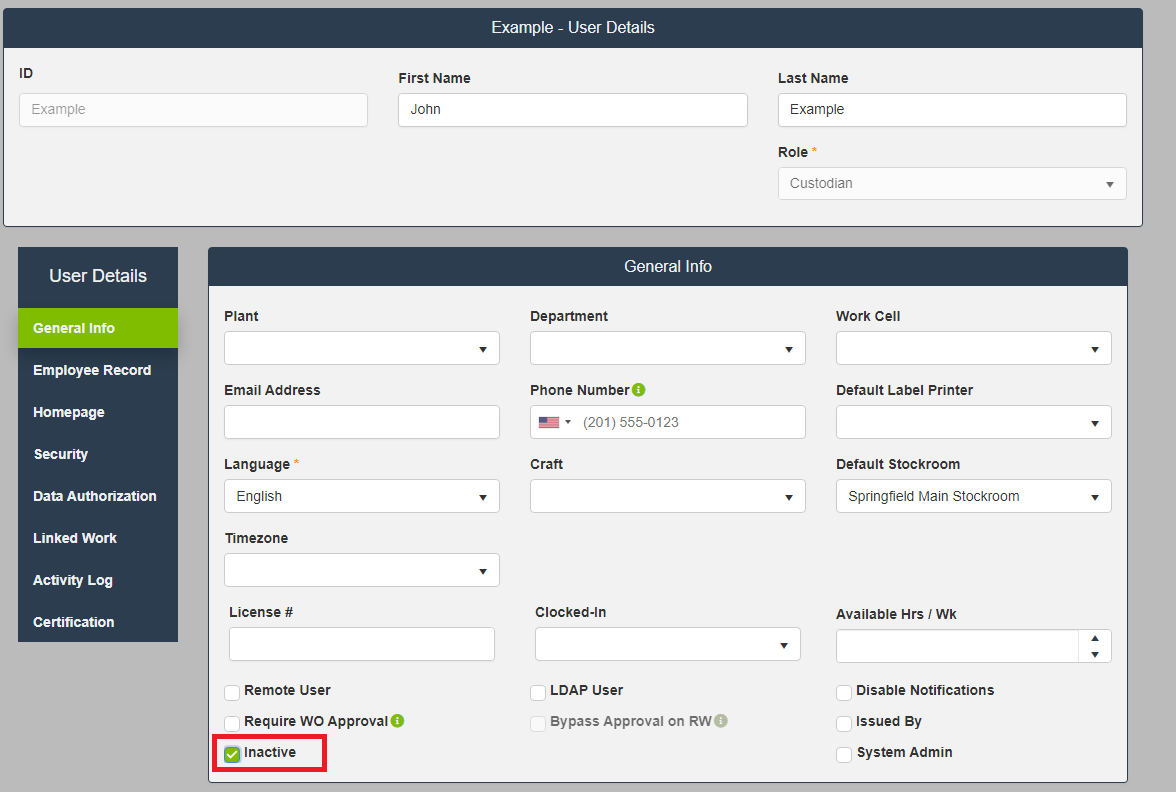Click the Require WO Approval info icon
Viewport: 1176px width, 792px height.
click(397, 721)
